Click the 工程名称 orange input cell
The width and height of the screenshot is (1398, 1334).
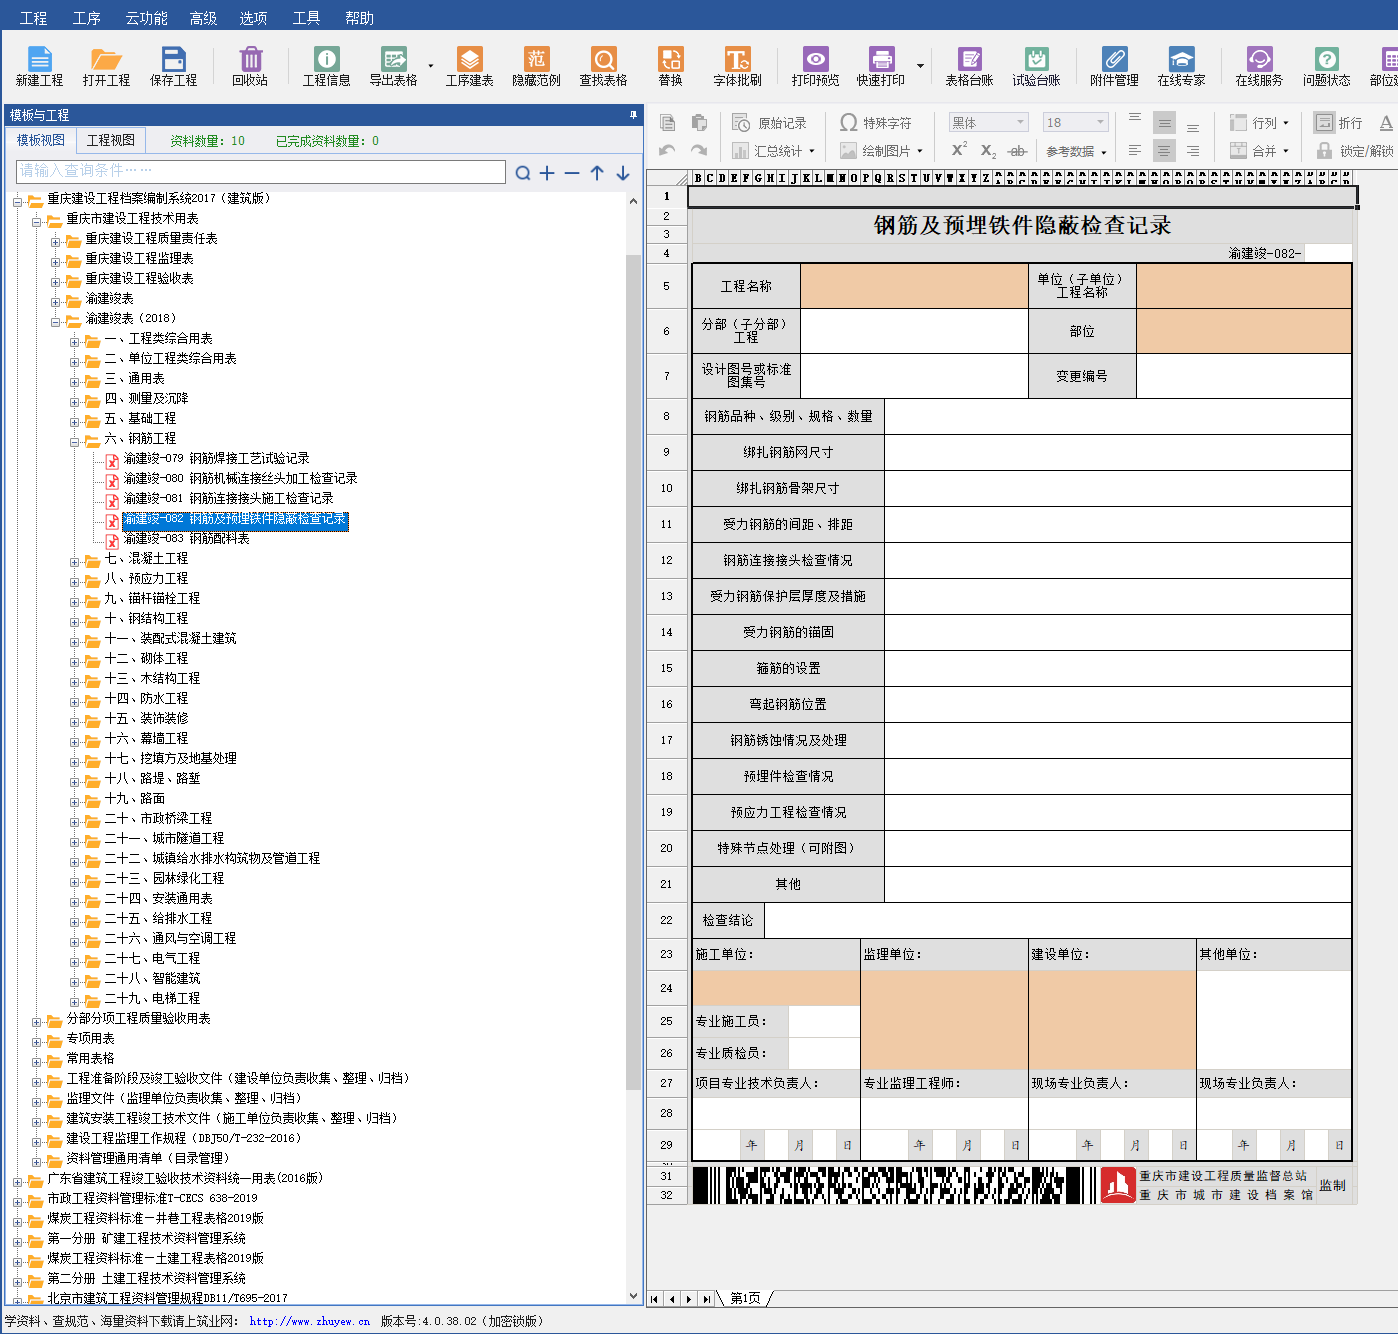click(x=914, y=286)
